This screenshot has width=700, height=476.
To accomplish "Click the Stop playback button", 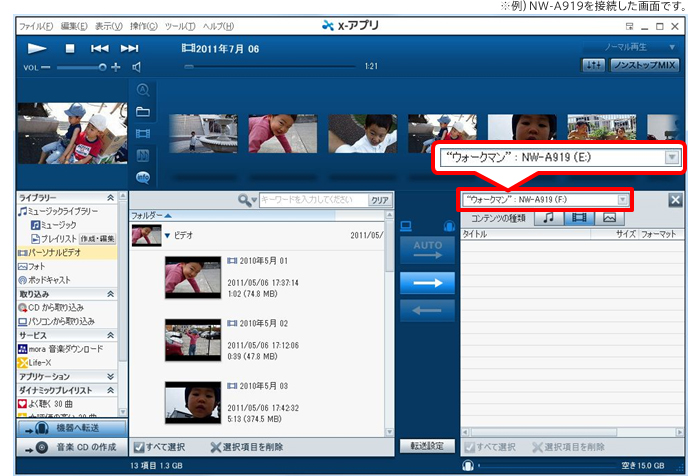I will click(69, 47).
